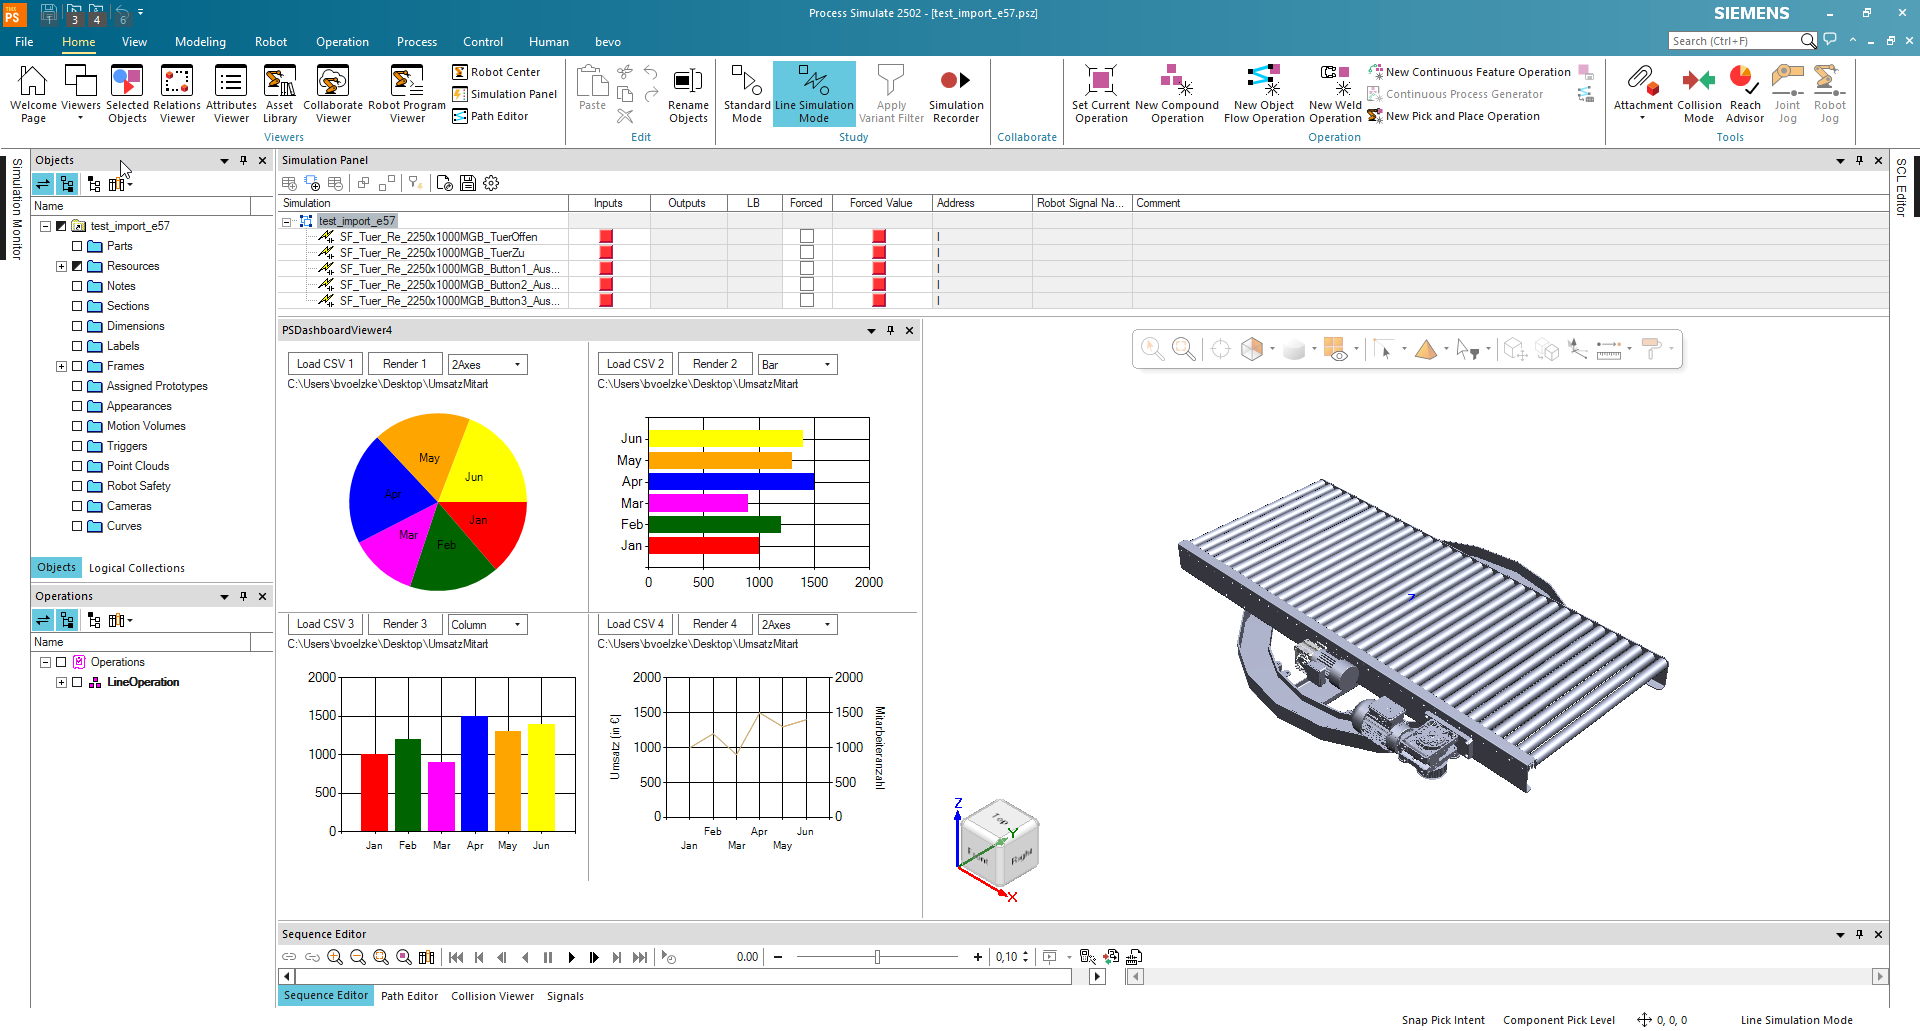Increase the time interval stepper value
This screenshot has width=1920, height=1031.
tap(1025, 954)
